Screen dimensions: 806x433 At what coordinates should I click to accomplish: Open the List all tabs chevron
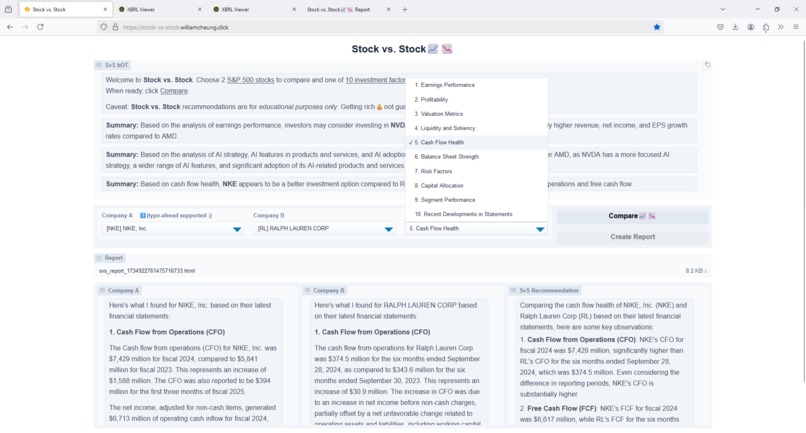tap(723, 9)
